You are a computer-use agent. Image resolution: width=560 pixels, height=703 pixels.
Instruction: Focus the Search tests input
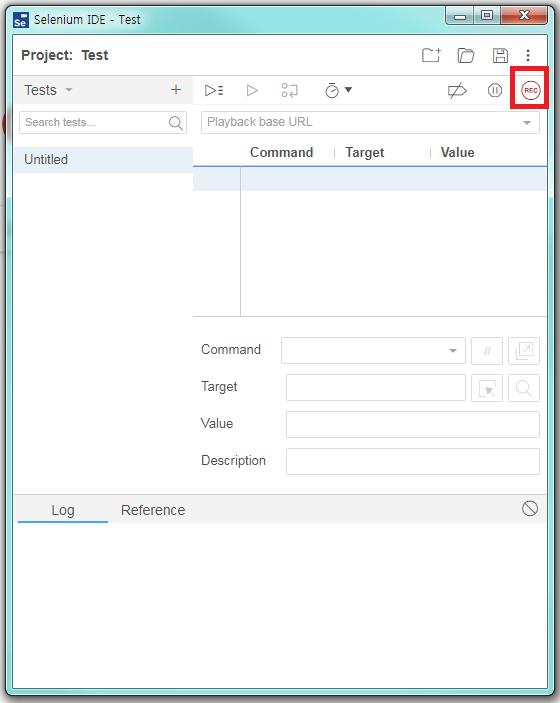click(x=103, y=122)
